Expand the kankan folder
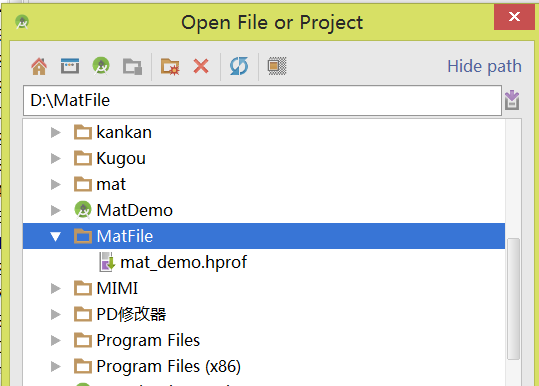This screenshot has width=539, height=386. tap(55, 132)
